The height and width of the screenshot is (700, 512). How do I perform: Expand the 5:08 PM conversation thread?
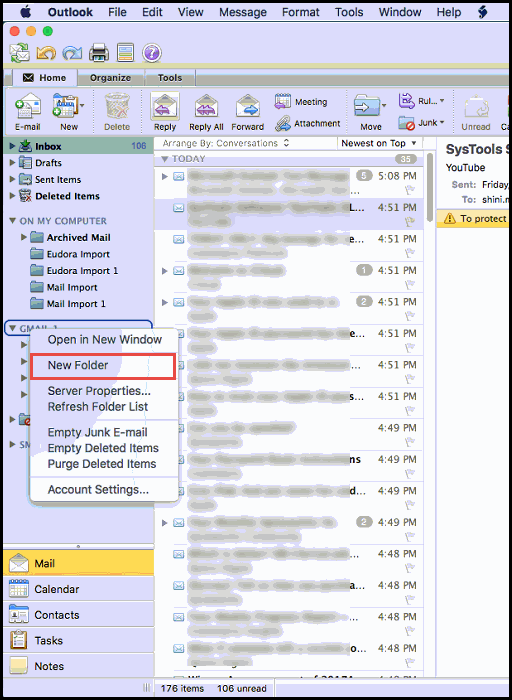165,177
